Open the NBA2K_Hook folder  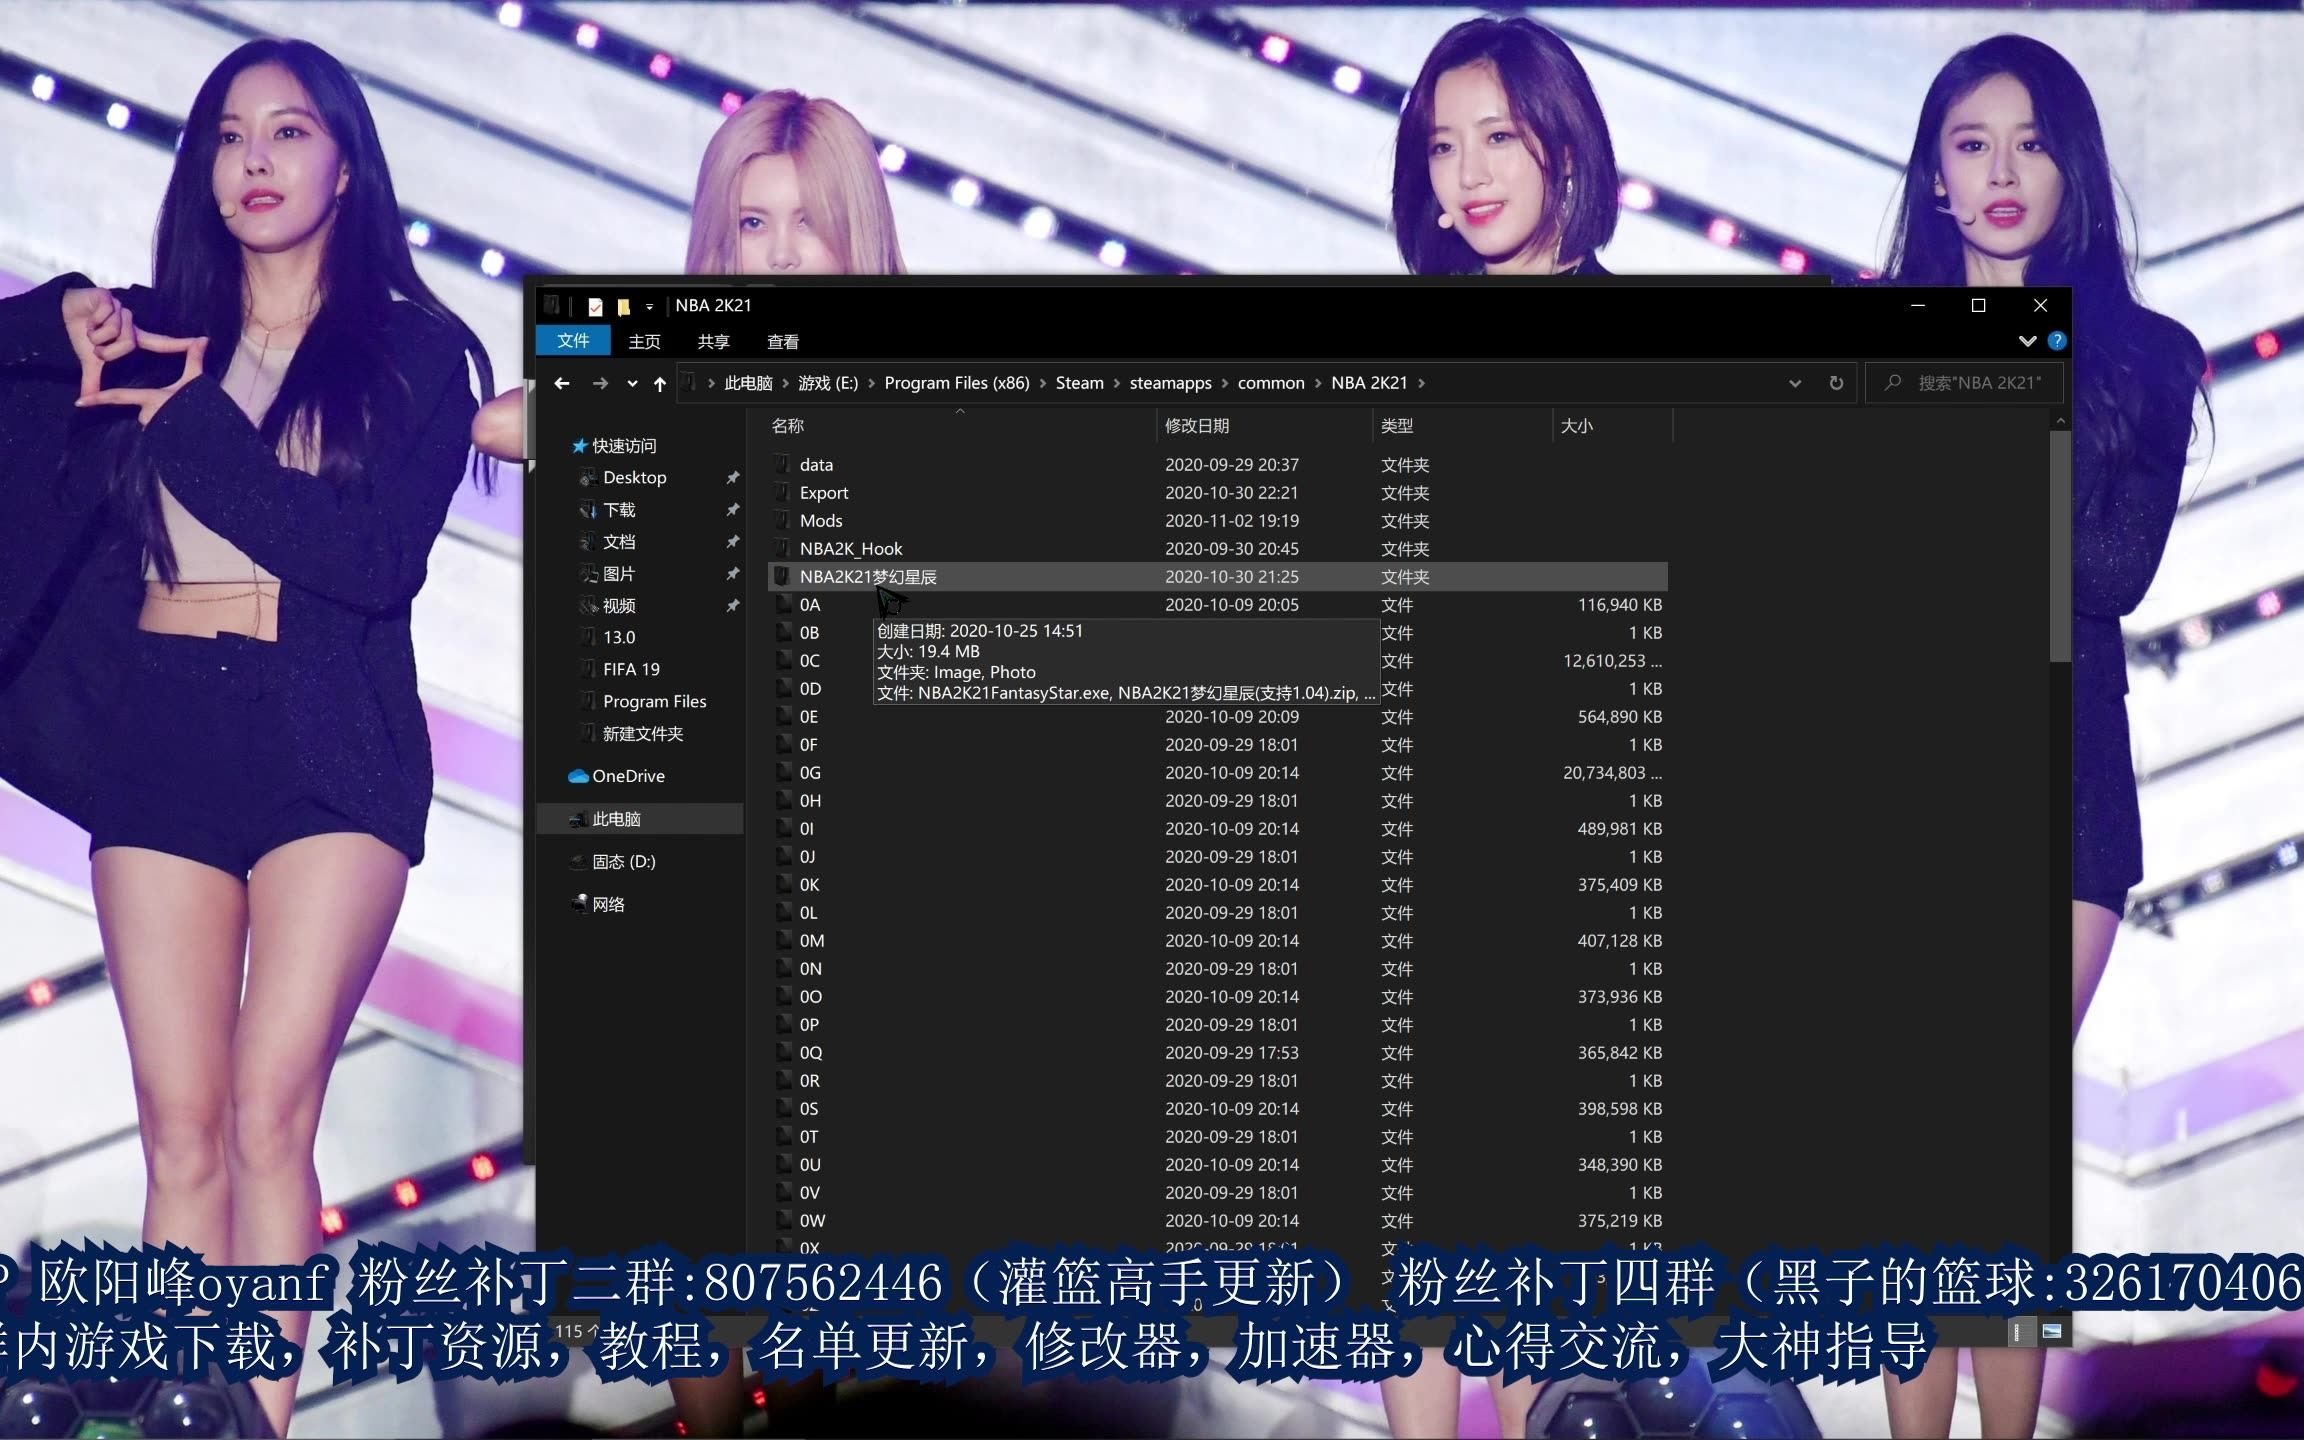tap(851, 547)
